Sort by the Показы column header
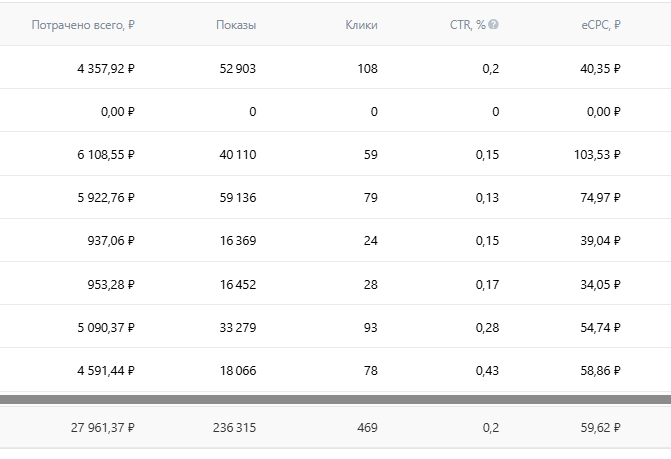Screen dimensions: 671x459 [236, 25]
